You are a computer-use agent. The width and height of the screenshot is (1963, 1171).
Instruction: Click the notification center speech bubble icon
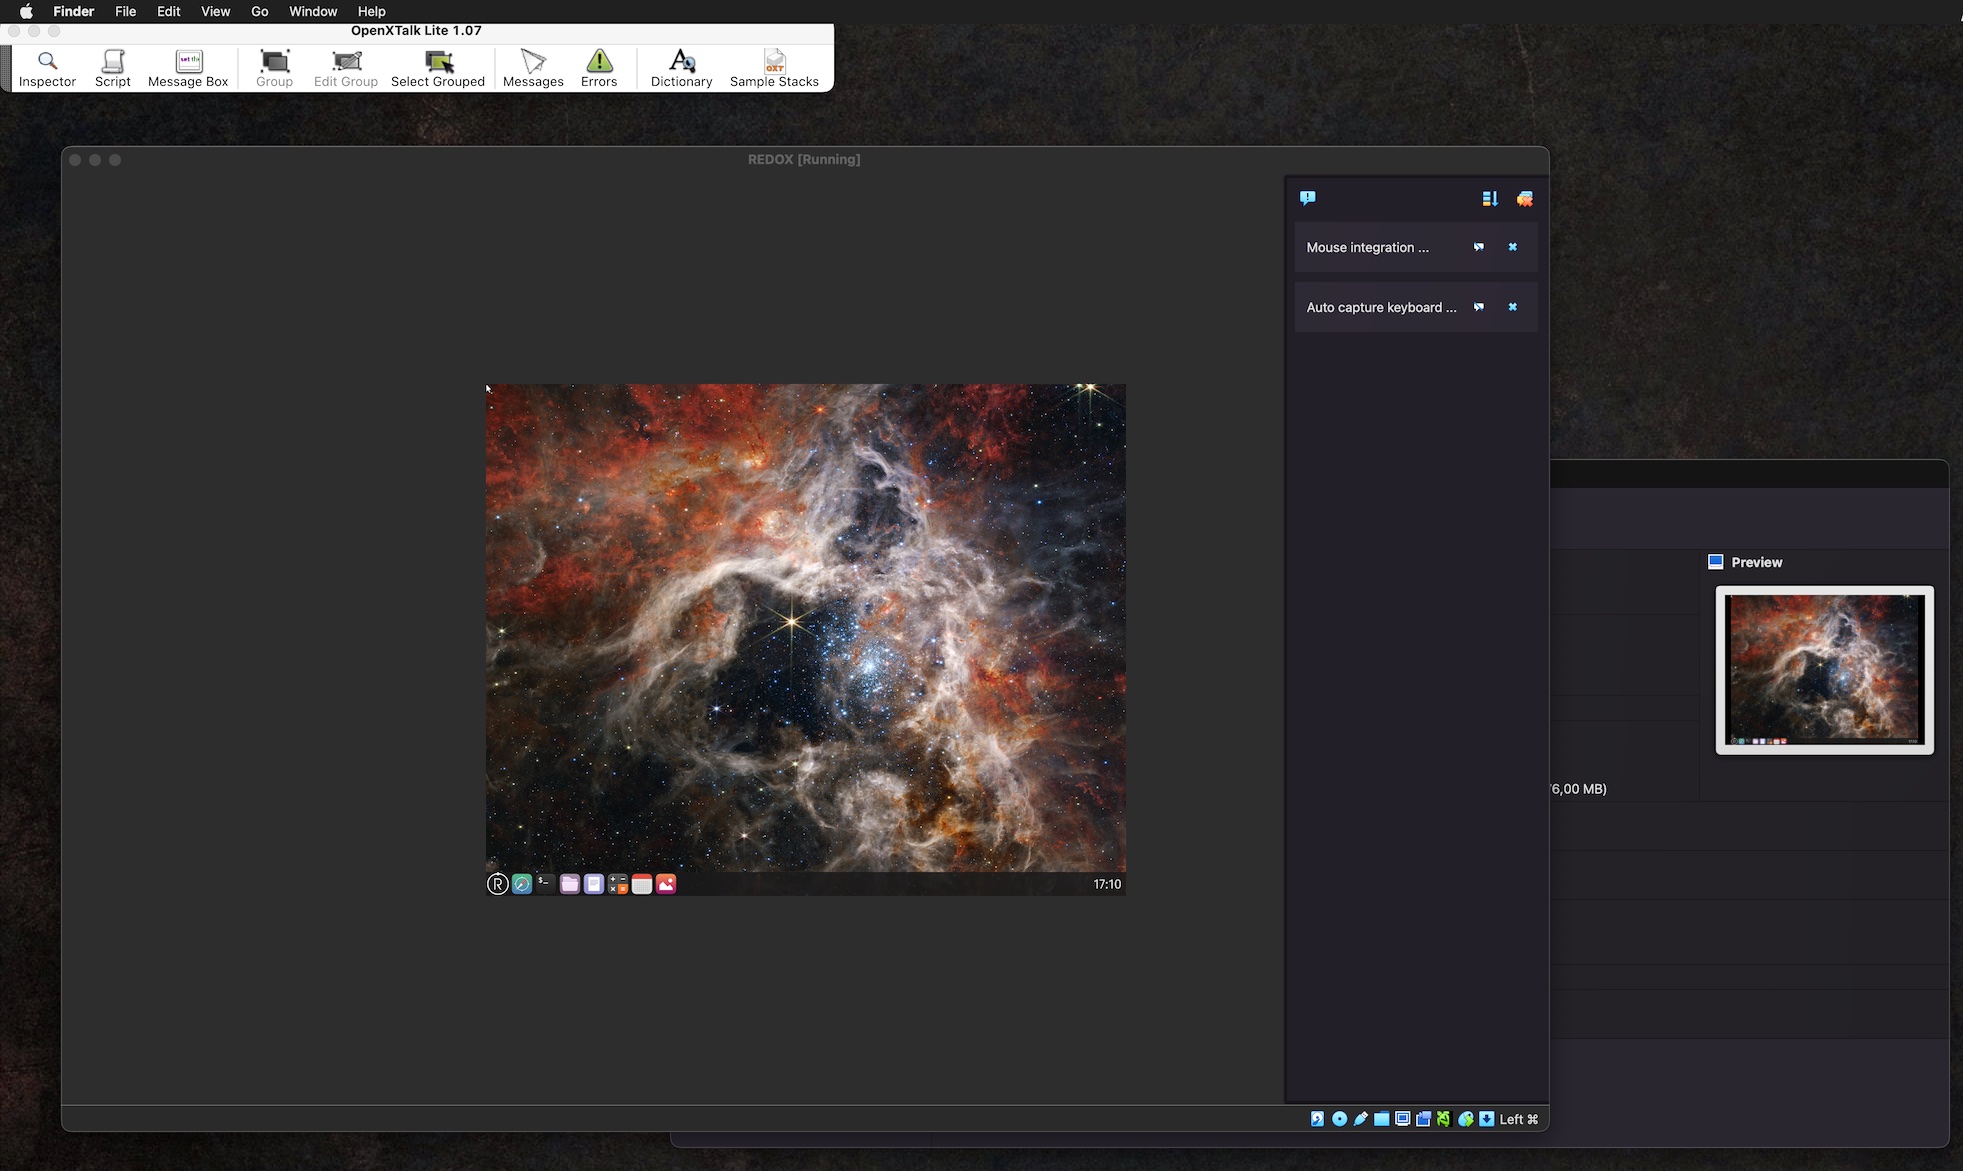tap(1308, 198)
